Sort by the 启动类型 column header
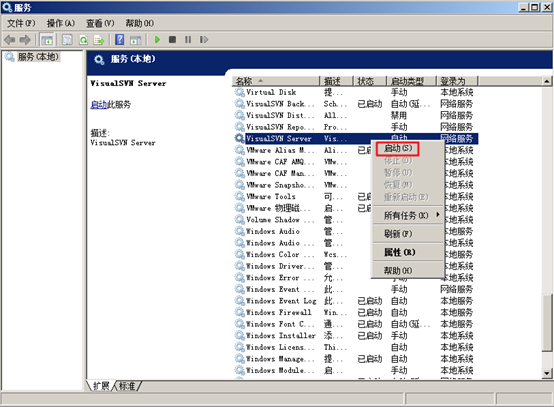This screenshot has width=554, height=407. 412,81
